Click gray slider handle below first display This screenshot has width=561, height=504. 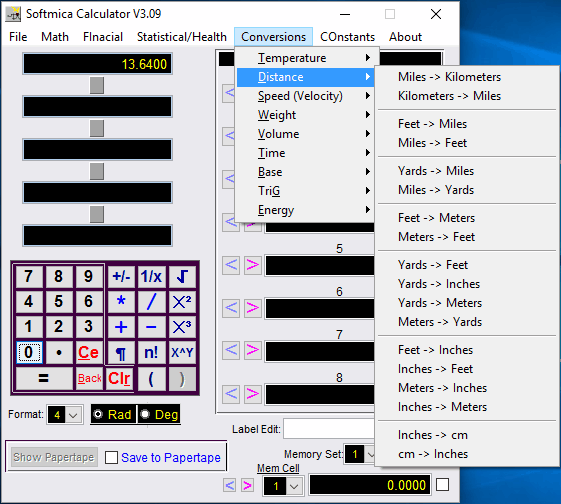[x=97, y=85]
